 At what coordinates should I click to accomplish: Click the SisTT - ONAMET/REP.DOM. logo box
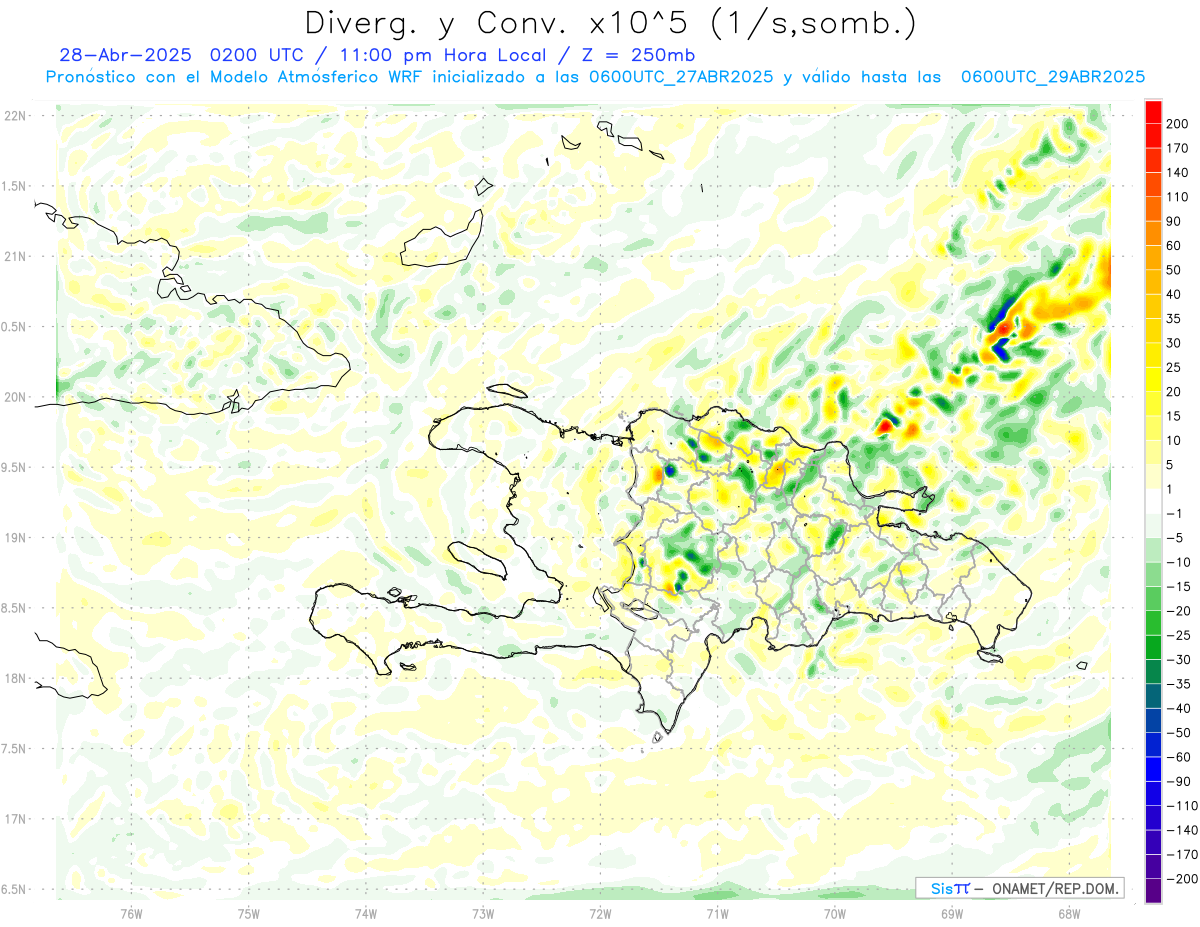pos(1019,888)
